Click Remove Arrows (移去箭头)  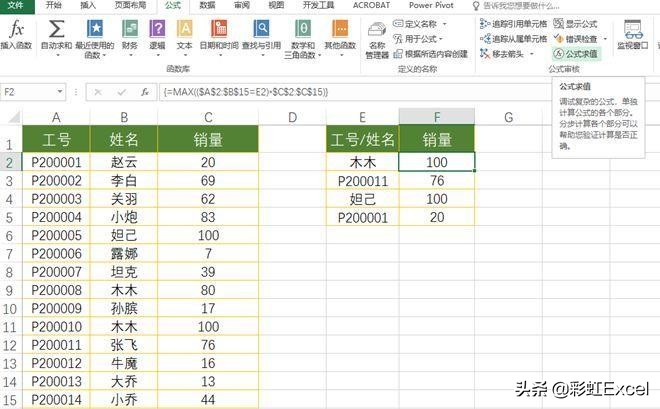coord(502,54)
